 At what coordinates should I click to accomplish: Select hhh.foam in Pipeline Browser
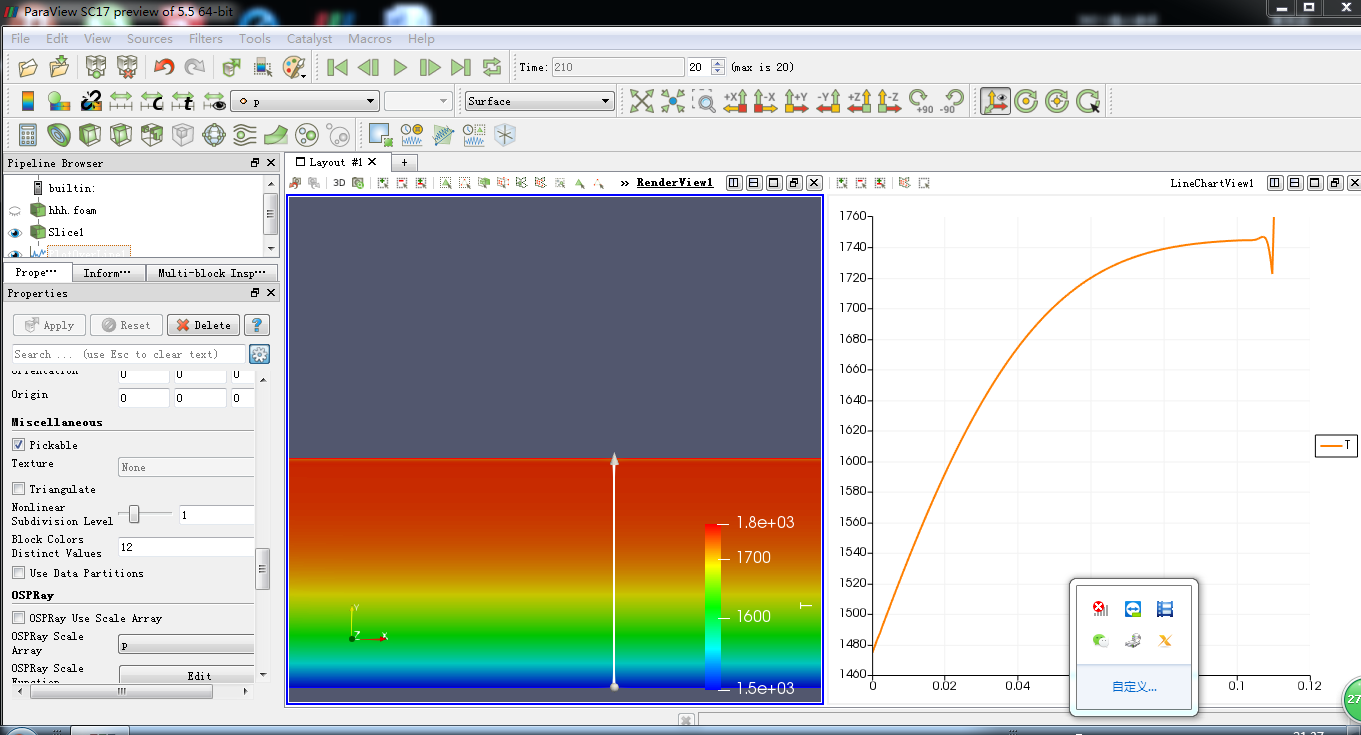(72, 211)
